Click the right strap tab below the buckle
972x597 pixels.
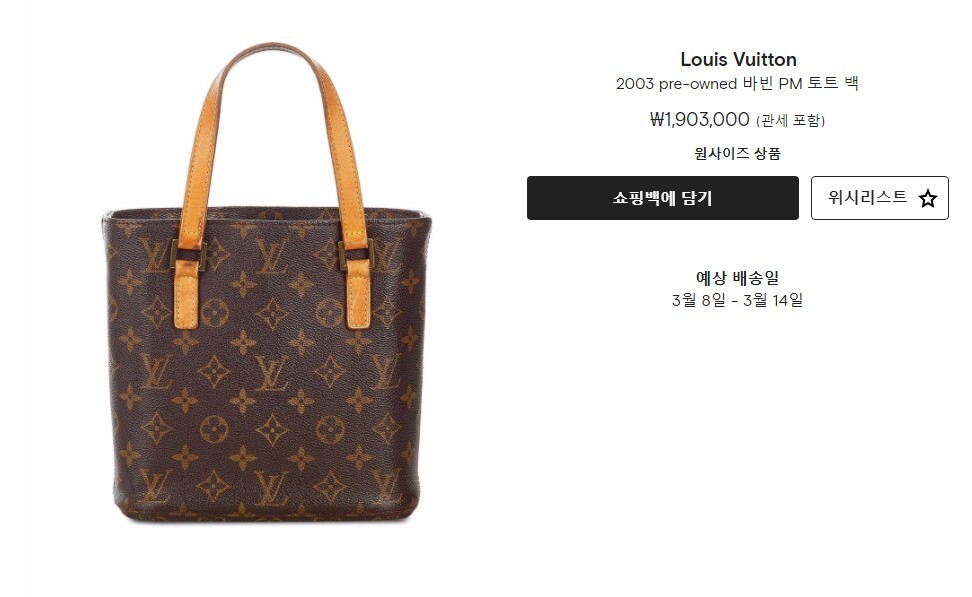click(x=358, y=296)
